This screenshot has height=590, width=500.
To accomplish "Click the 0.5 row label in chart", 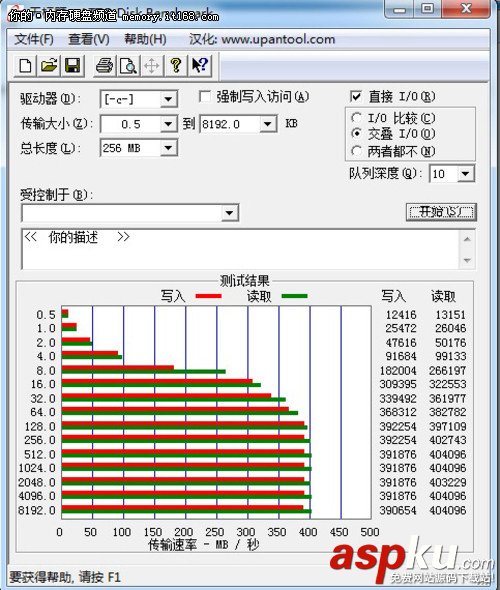I will click(46, 315).
